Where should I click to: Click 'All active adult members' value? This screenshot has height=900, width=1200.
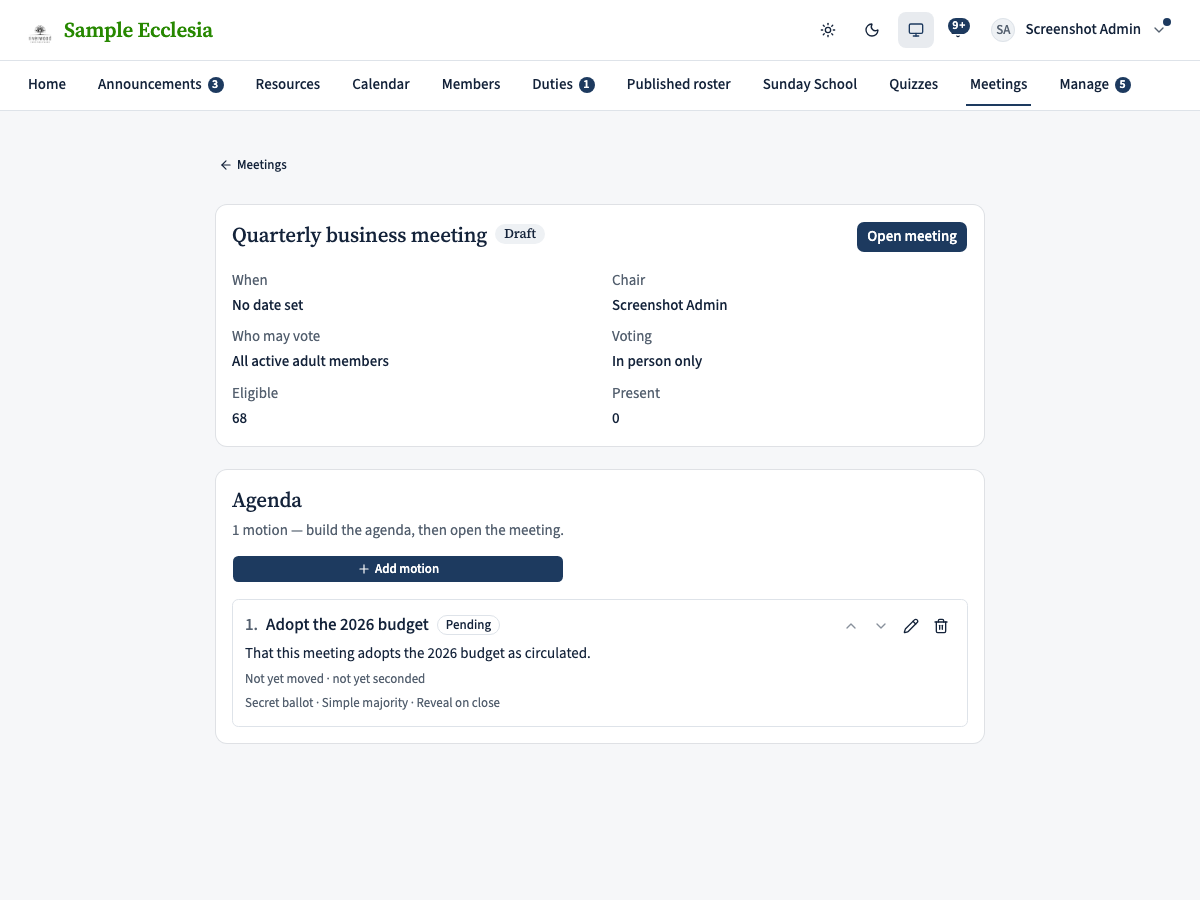pyautogui.click(x=310, y=361)
